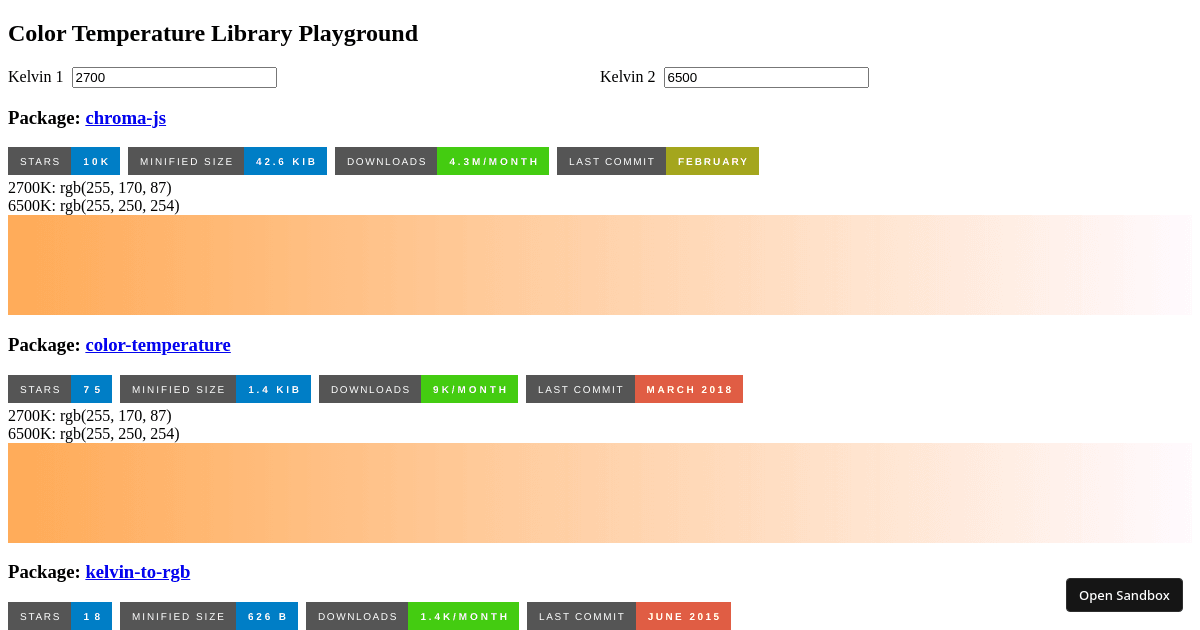Click the minified size 626 B badge
1200x630 pixels.
click(x=209, y=616)
